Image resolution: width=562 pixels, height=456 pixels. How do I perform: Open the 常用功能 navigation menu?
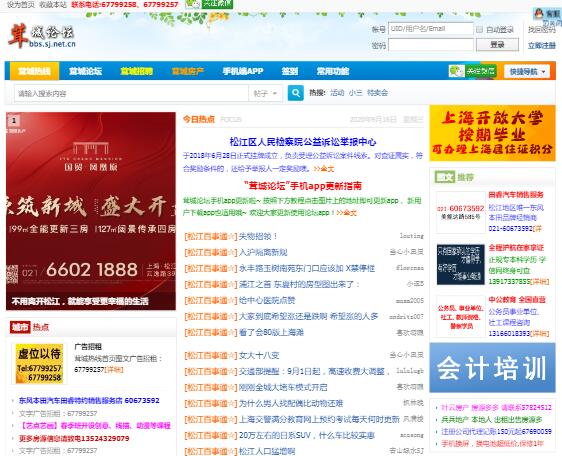coord(333,71)
